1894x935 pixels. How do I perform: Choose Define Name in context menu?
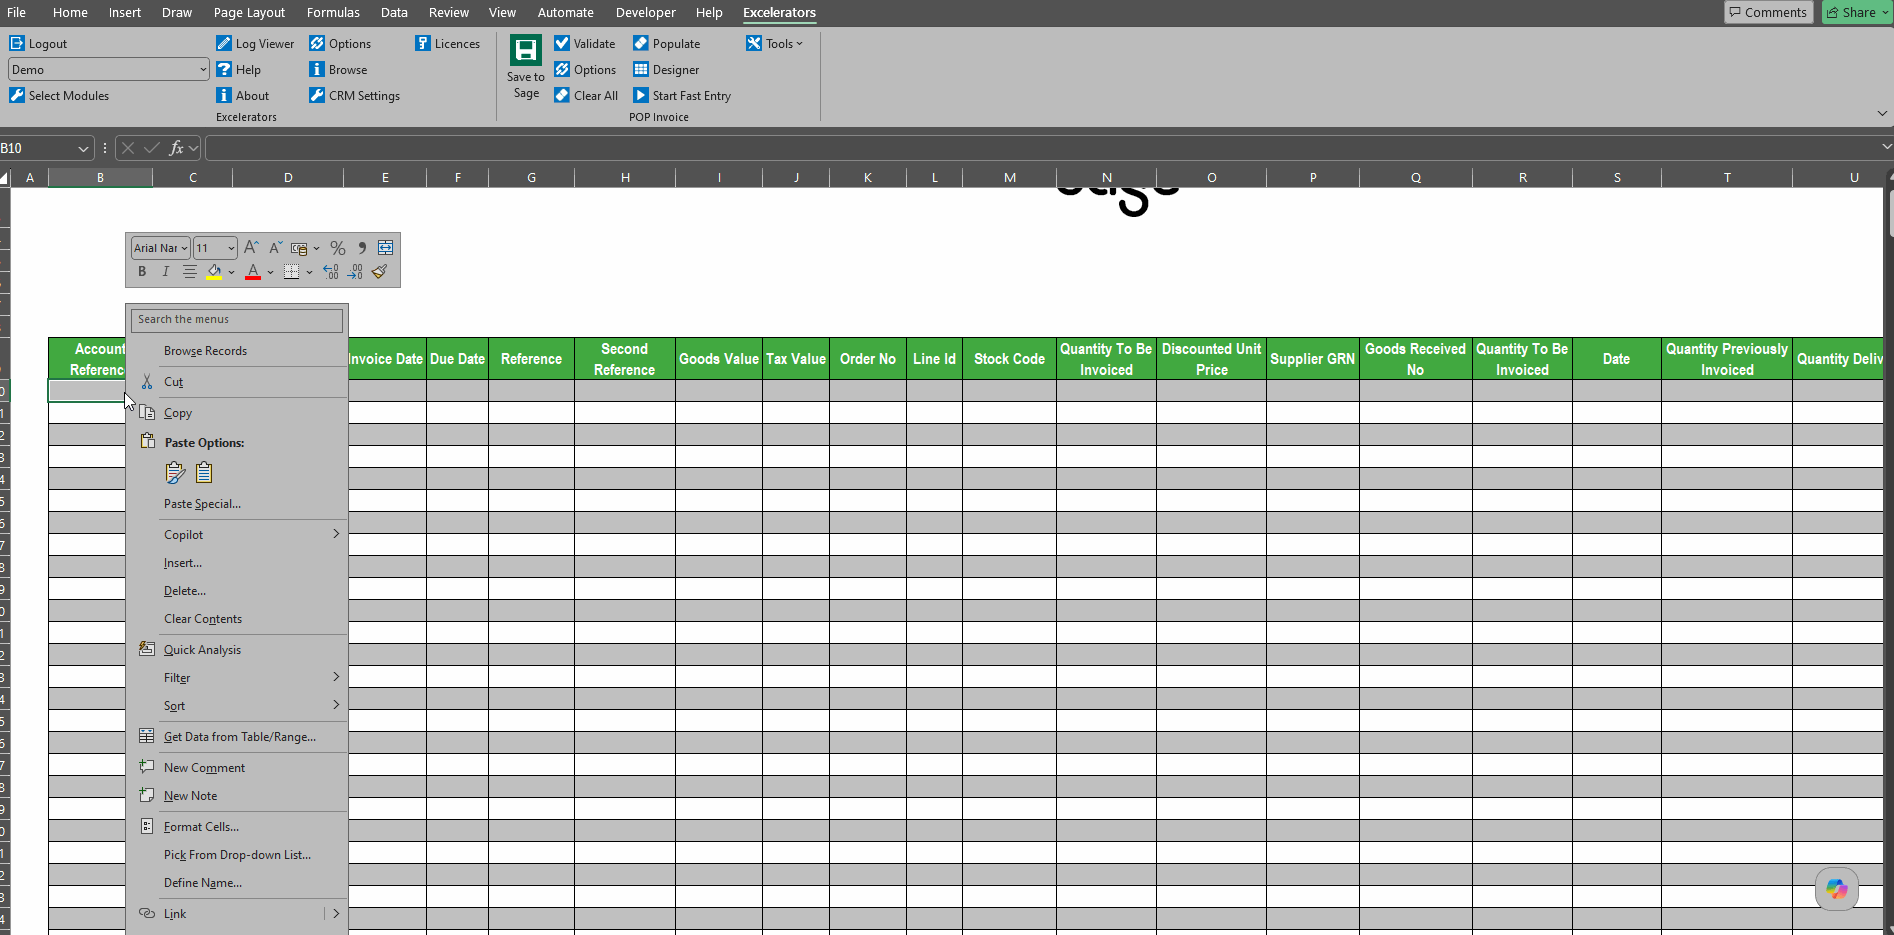tap(203, 883)
